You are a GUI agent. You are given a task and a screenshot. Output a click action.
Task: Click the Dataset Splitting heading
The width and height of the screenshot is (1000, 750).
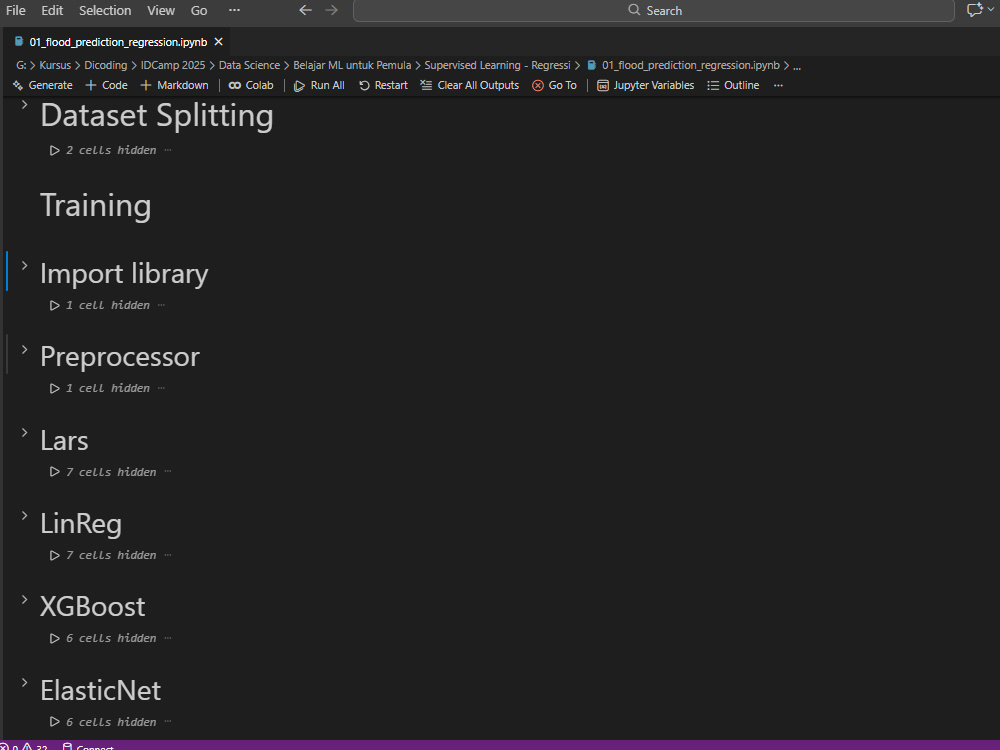tap(157, 116)
